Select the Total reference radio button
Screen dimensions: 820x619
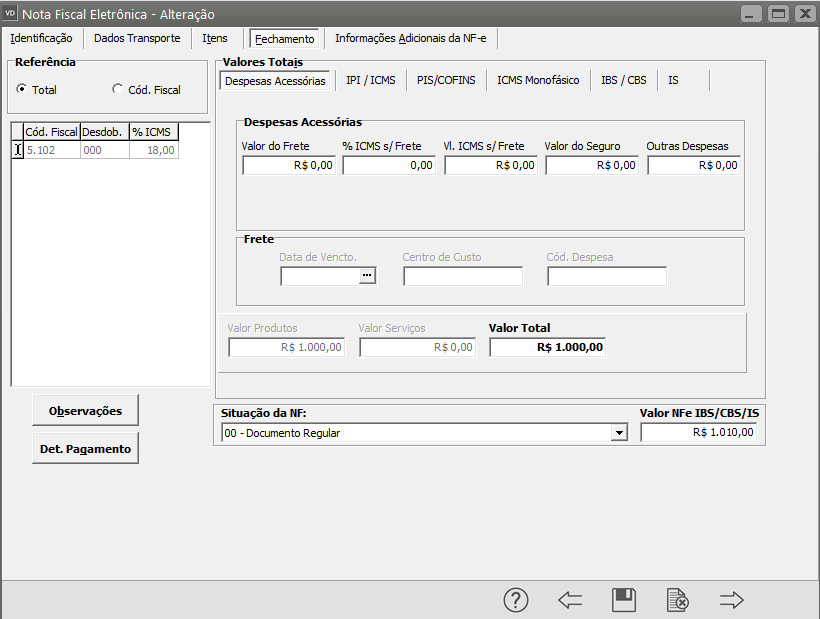pos(22,90)
